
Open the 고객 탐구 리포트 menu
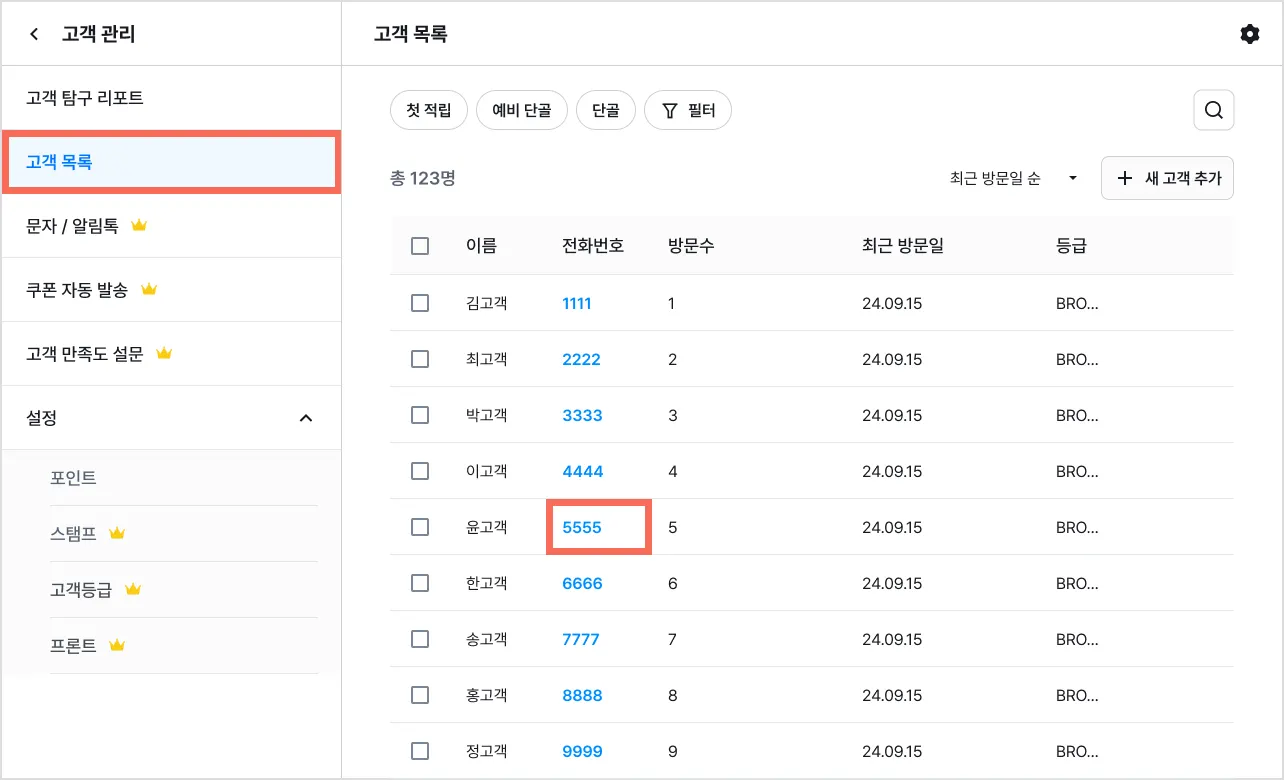click(85, 98)
